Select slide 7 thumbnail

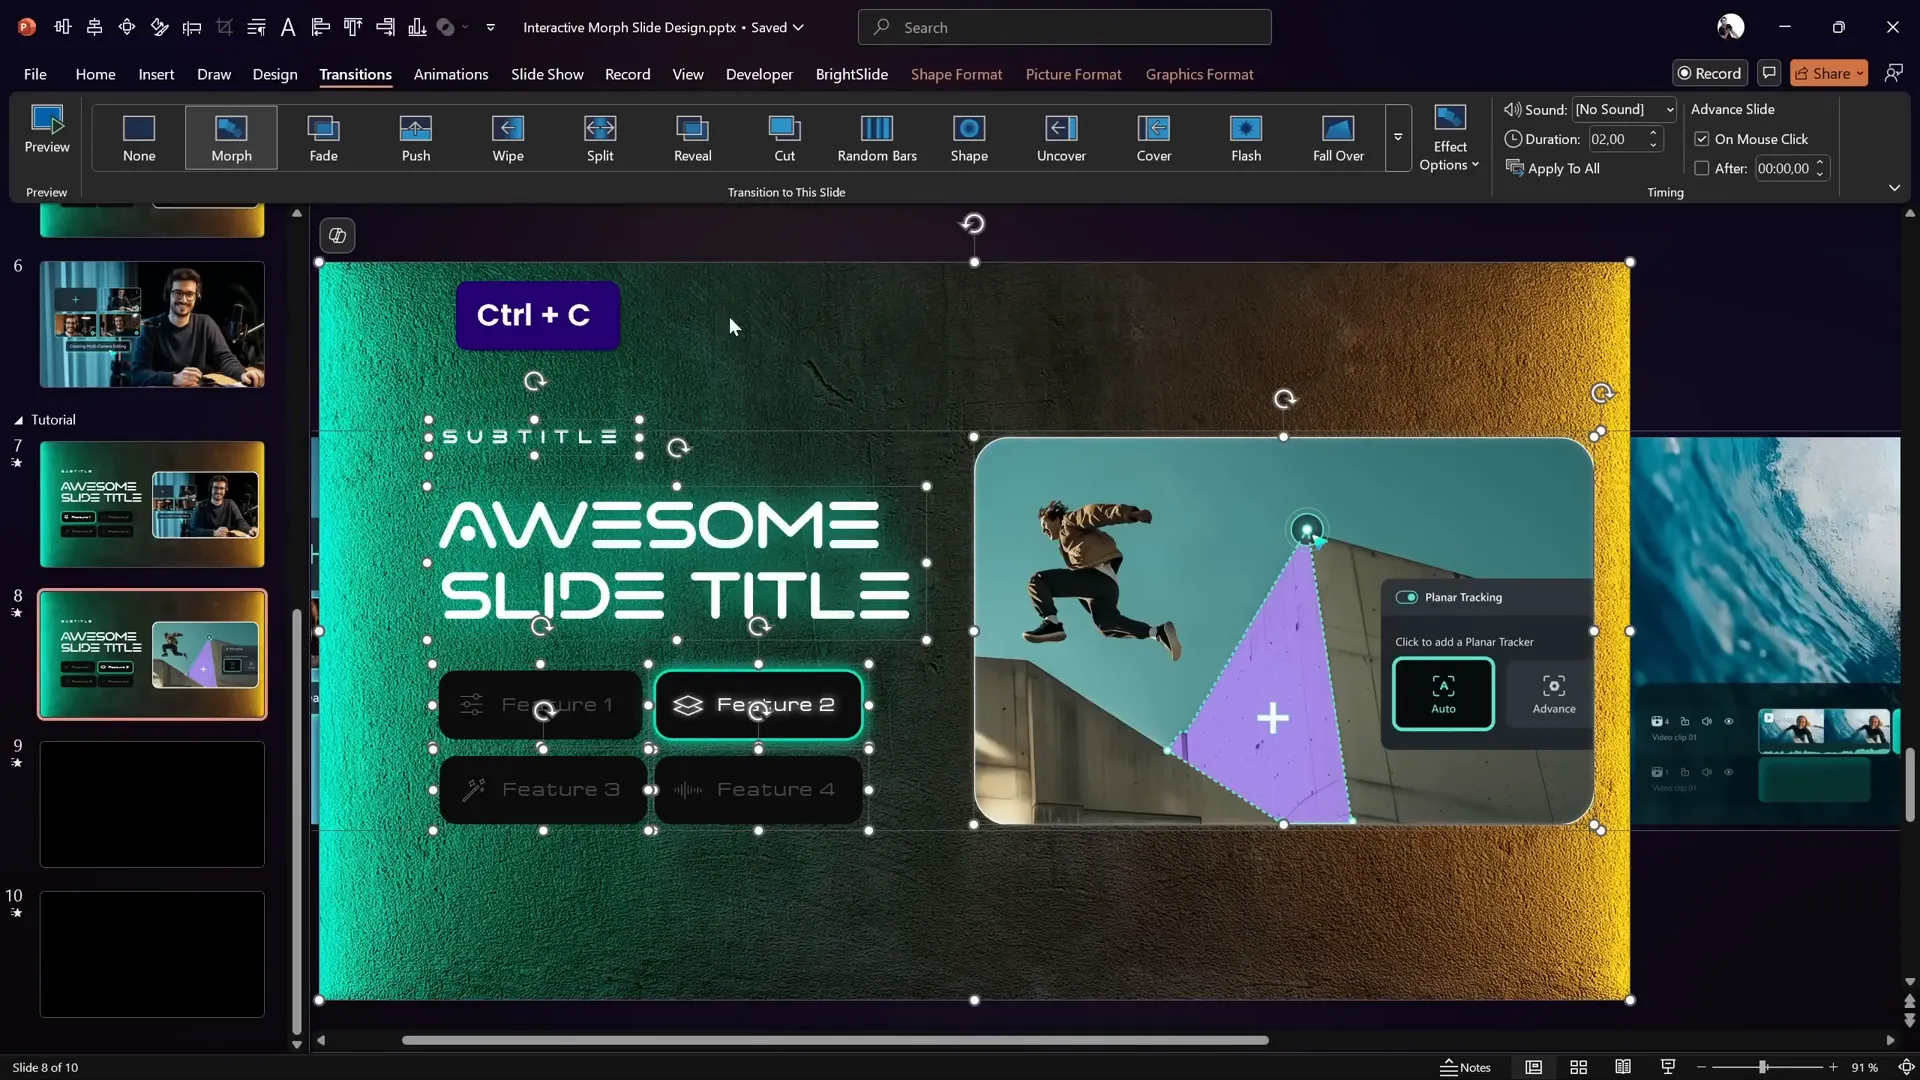coord(152,504)
